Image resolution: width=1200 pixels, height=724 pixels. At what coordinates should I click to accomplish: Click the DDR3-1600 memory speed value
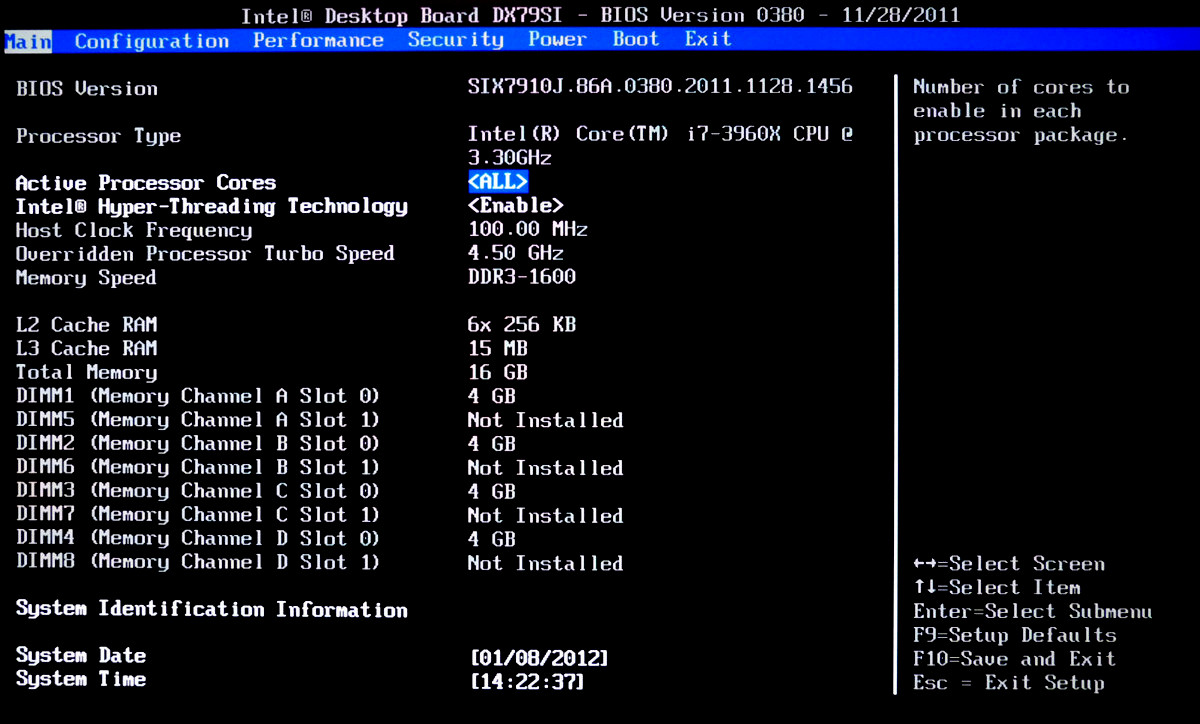click(x=521, y=277)
